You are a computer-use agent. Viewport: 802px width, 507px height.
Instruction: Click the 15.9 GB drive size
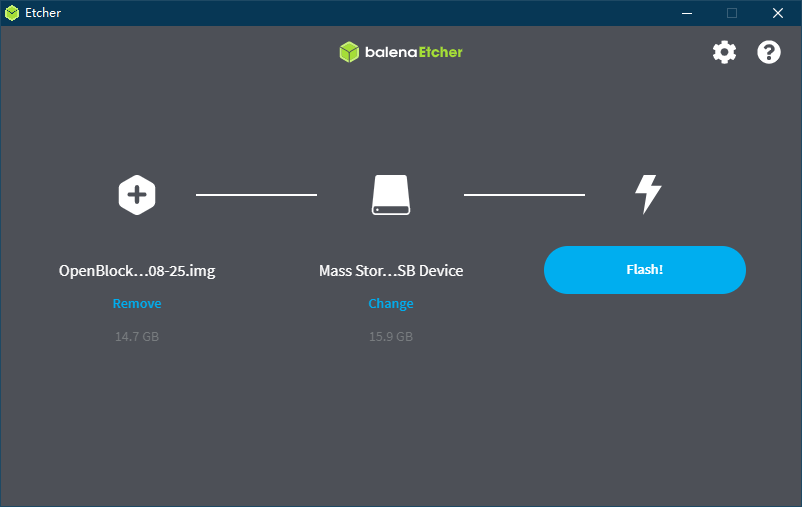coord(391,337)
